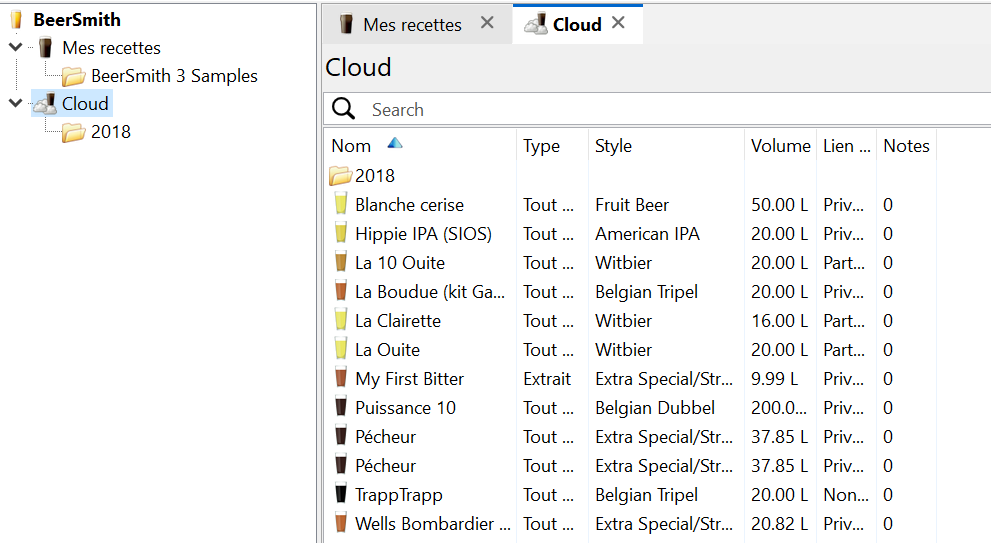Click the My First Bitter beer icon
Viewport: 991px width, 543px height.
tap(341, 379)
